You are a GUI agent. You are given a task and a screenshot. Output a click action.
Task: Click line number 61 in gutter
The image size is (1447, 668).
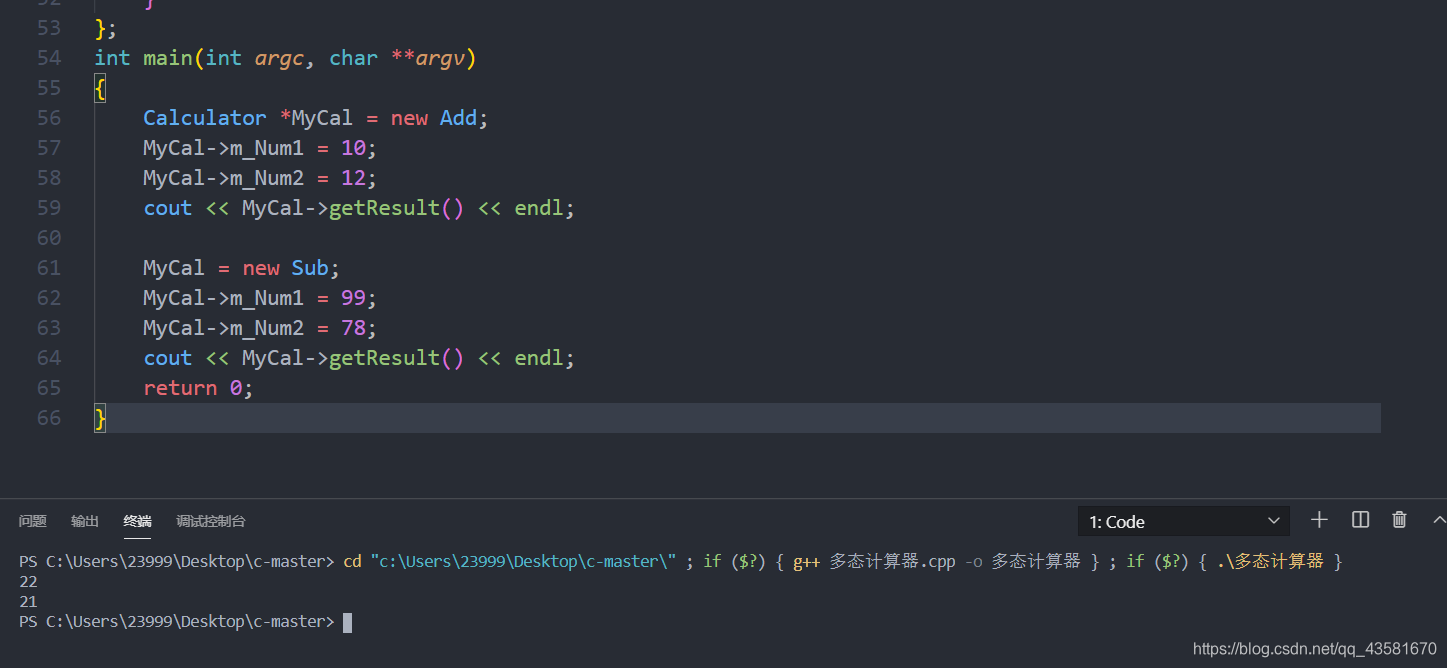49,268
